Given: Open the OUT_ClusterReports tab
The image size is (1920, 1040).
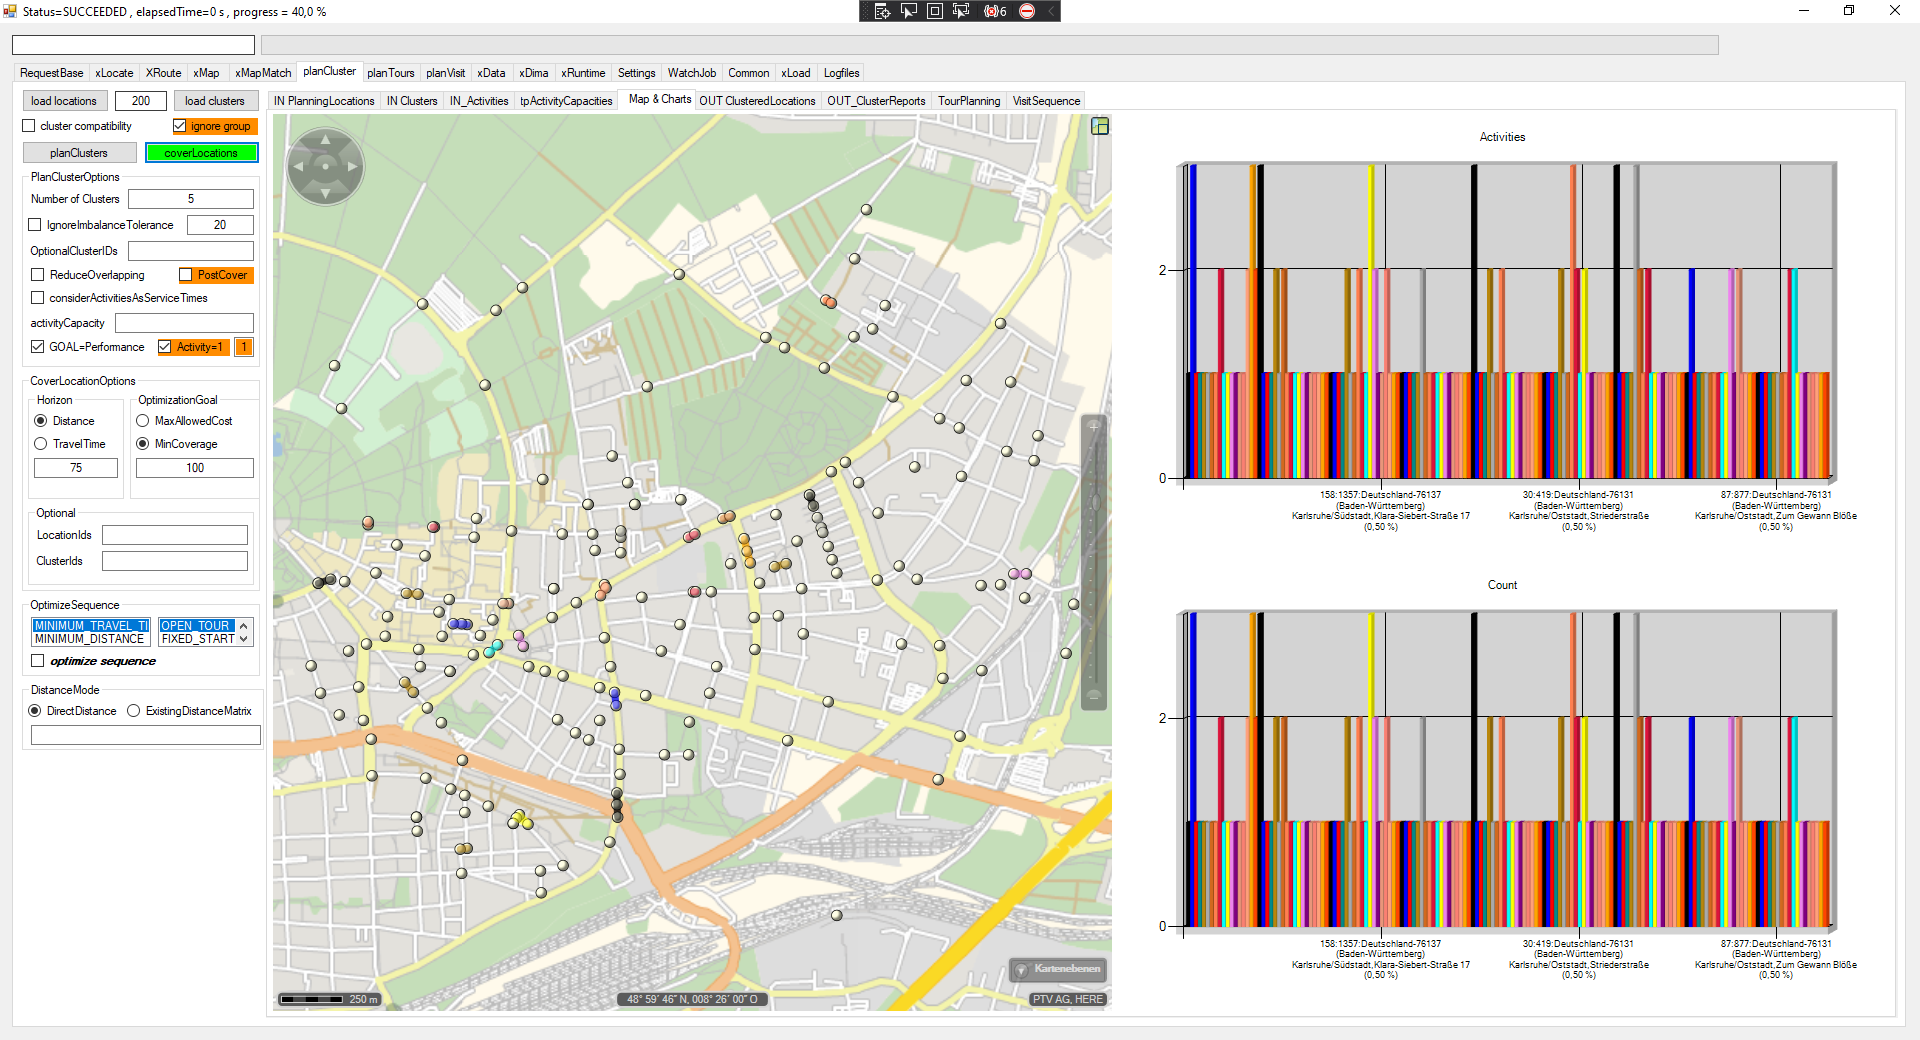Looking at the screenshot, I should (875, 101).
